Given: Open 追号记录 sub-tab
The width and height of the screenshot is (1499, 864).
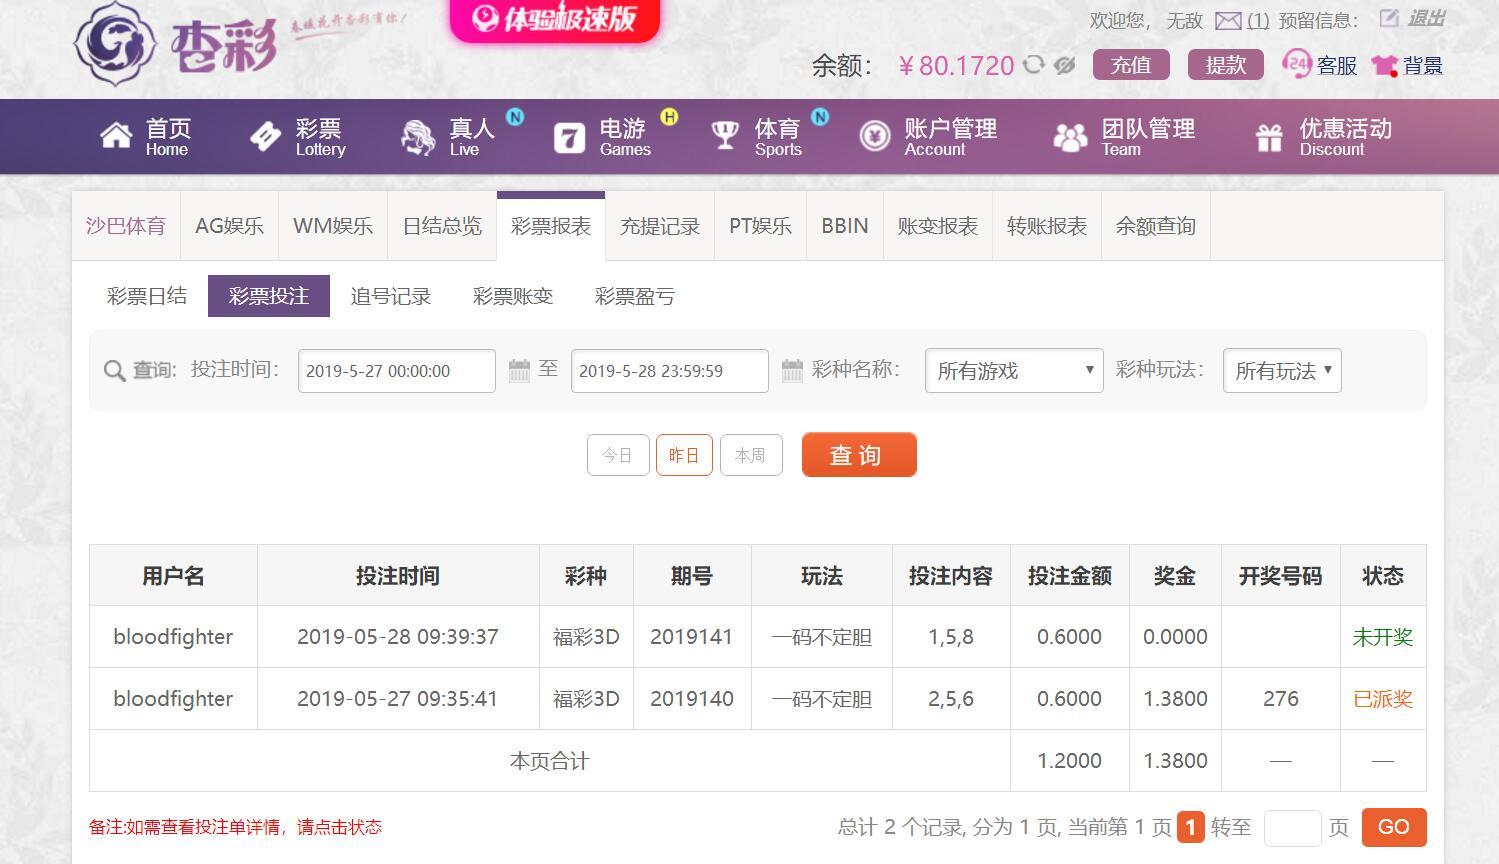Looking at the screenshot, I should coord(391,296).
